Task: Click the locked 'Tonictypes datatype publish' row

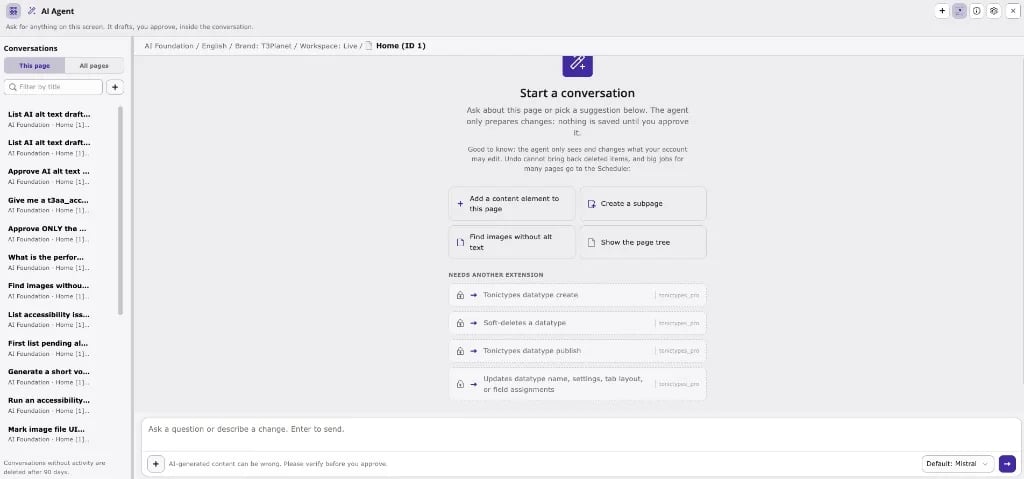Action: (577, 351)
